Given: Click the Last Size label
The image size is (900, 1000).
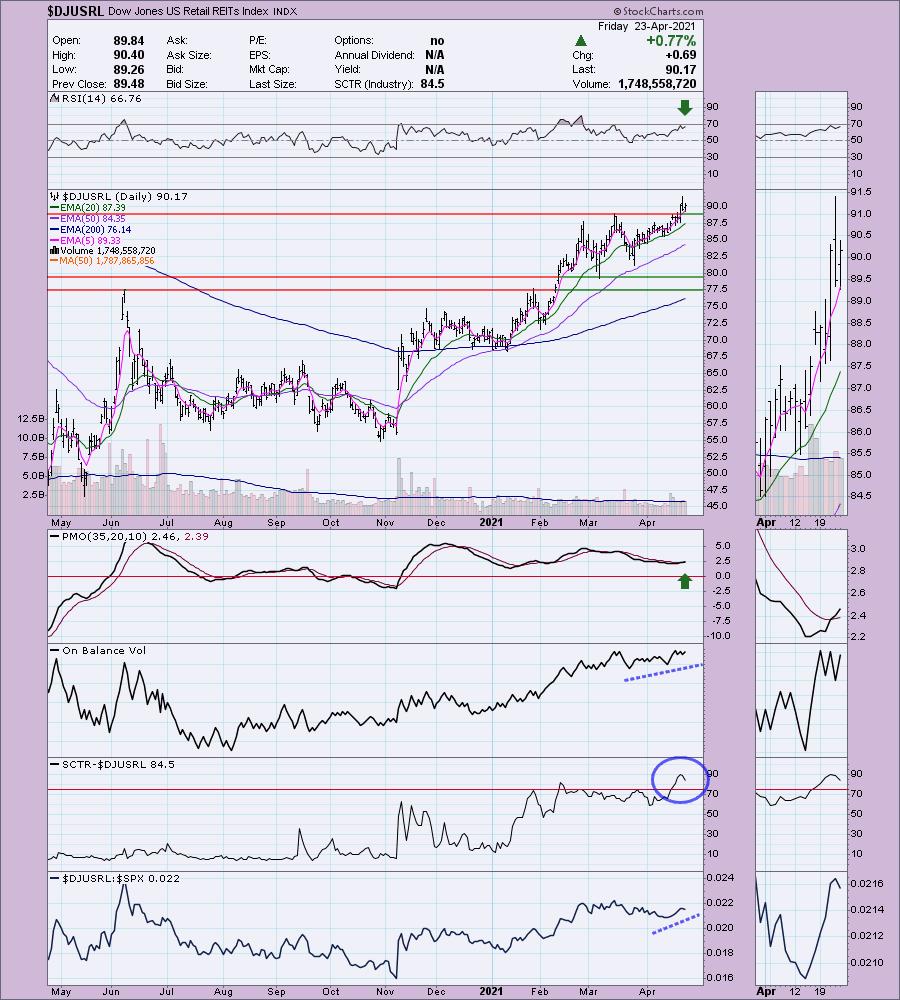Looking at the screenshot, I should (272, 84).
